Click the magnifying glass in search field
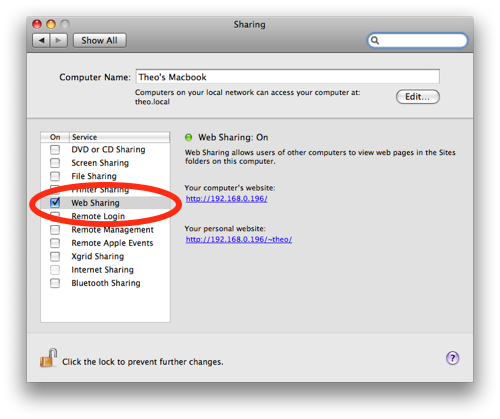Viewport: 500px width, 419px height. point(375,40)
